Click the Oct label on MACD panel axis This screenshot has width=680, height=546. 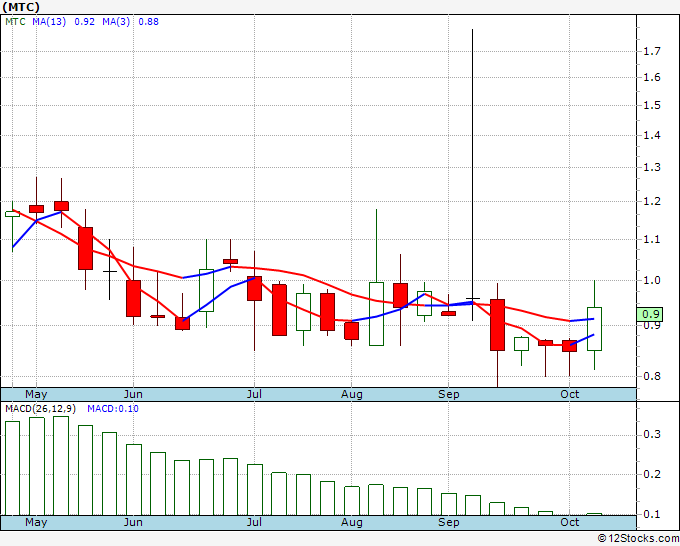pos(569,522)
